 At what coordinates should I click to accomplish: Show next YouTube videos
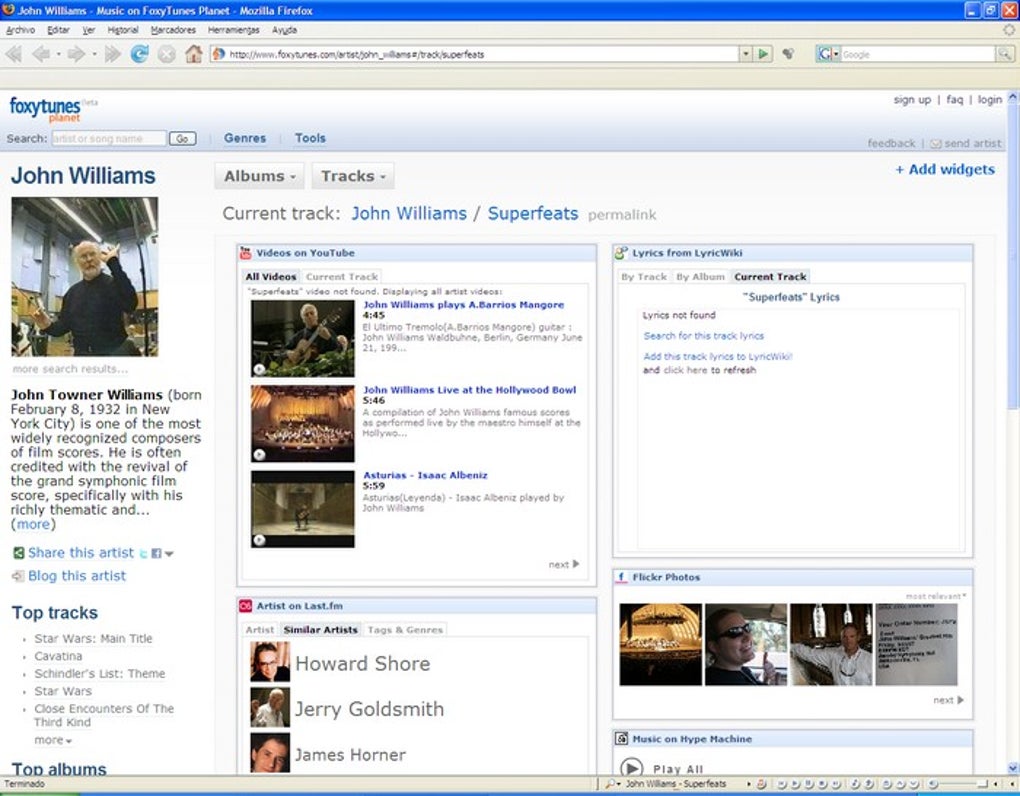click(563, 564)
